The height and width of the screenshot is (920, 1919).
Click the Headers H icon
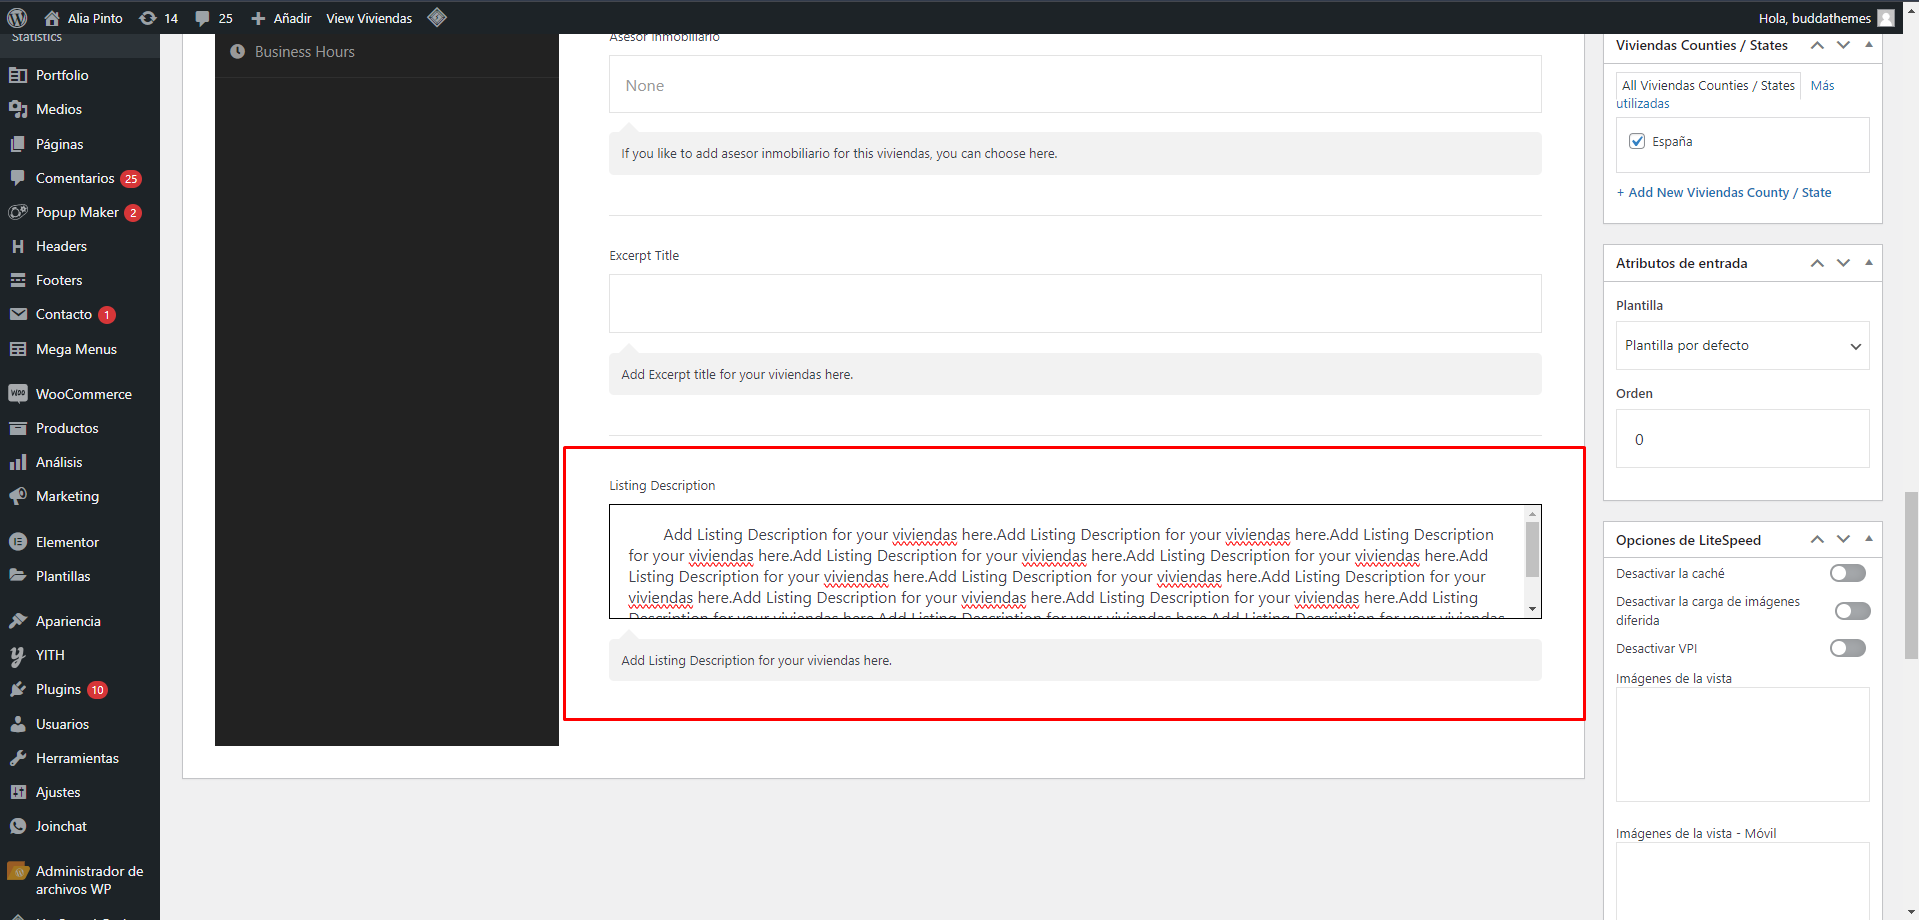click(x=18, y=246)
